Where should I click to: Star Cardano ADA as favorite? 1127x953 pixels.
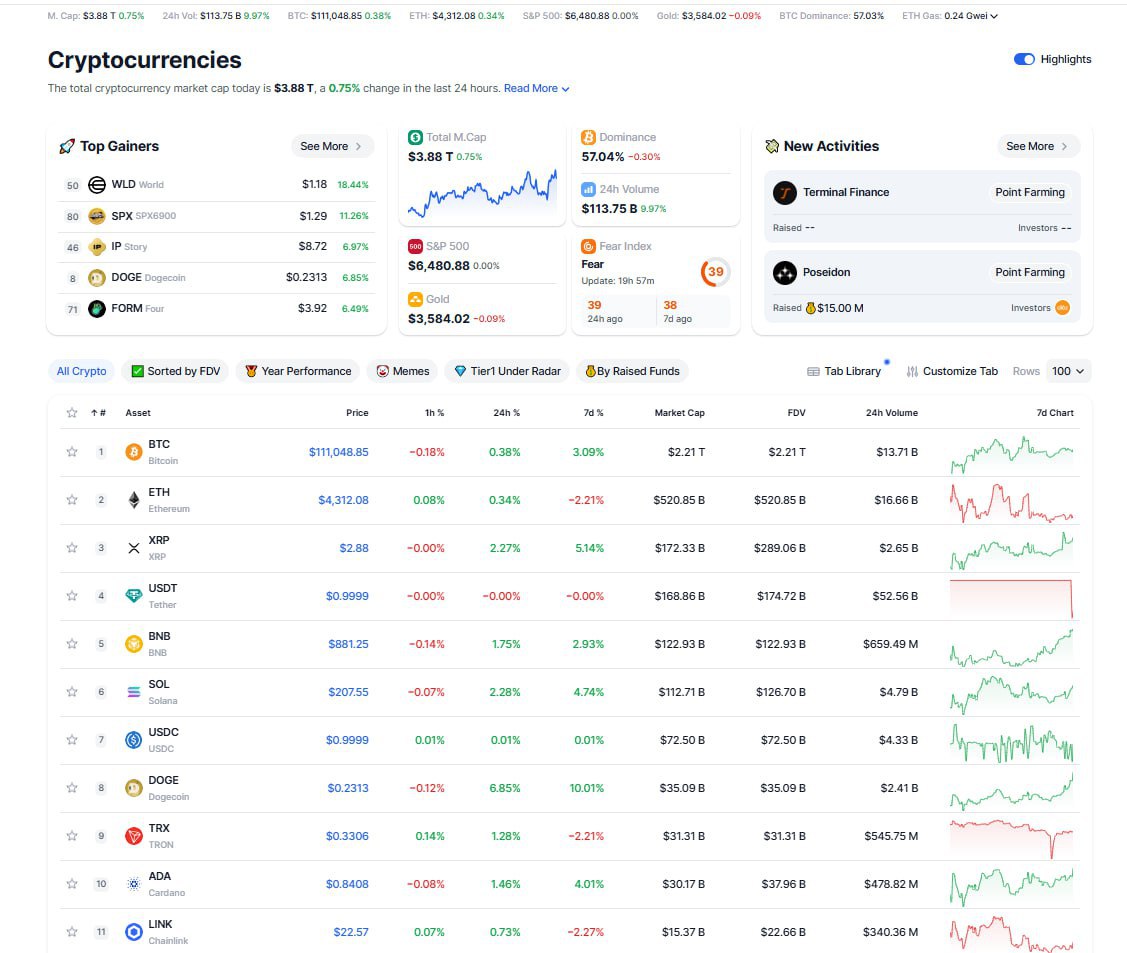72,884
